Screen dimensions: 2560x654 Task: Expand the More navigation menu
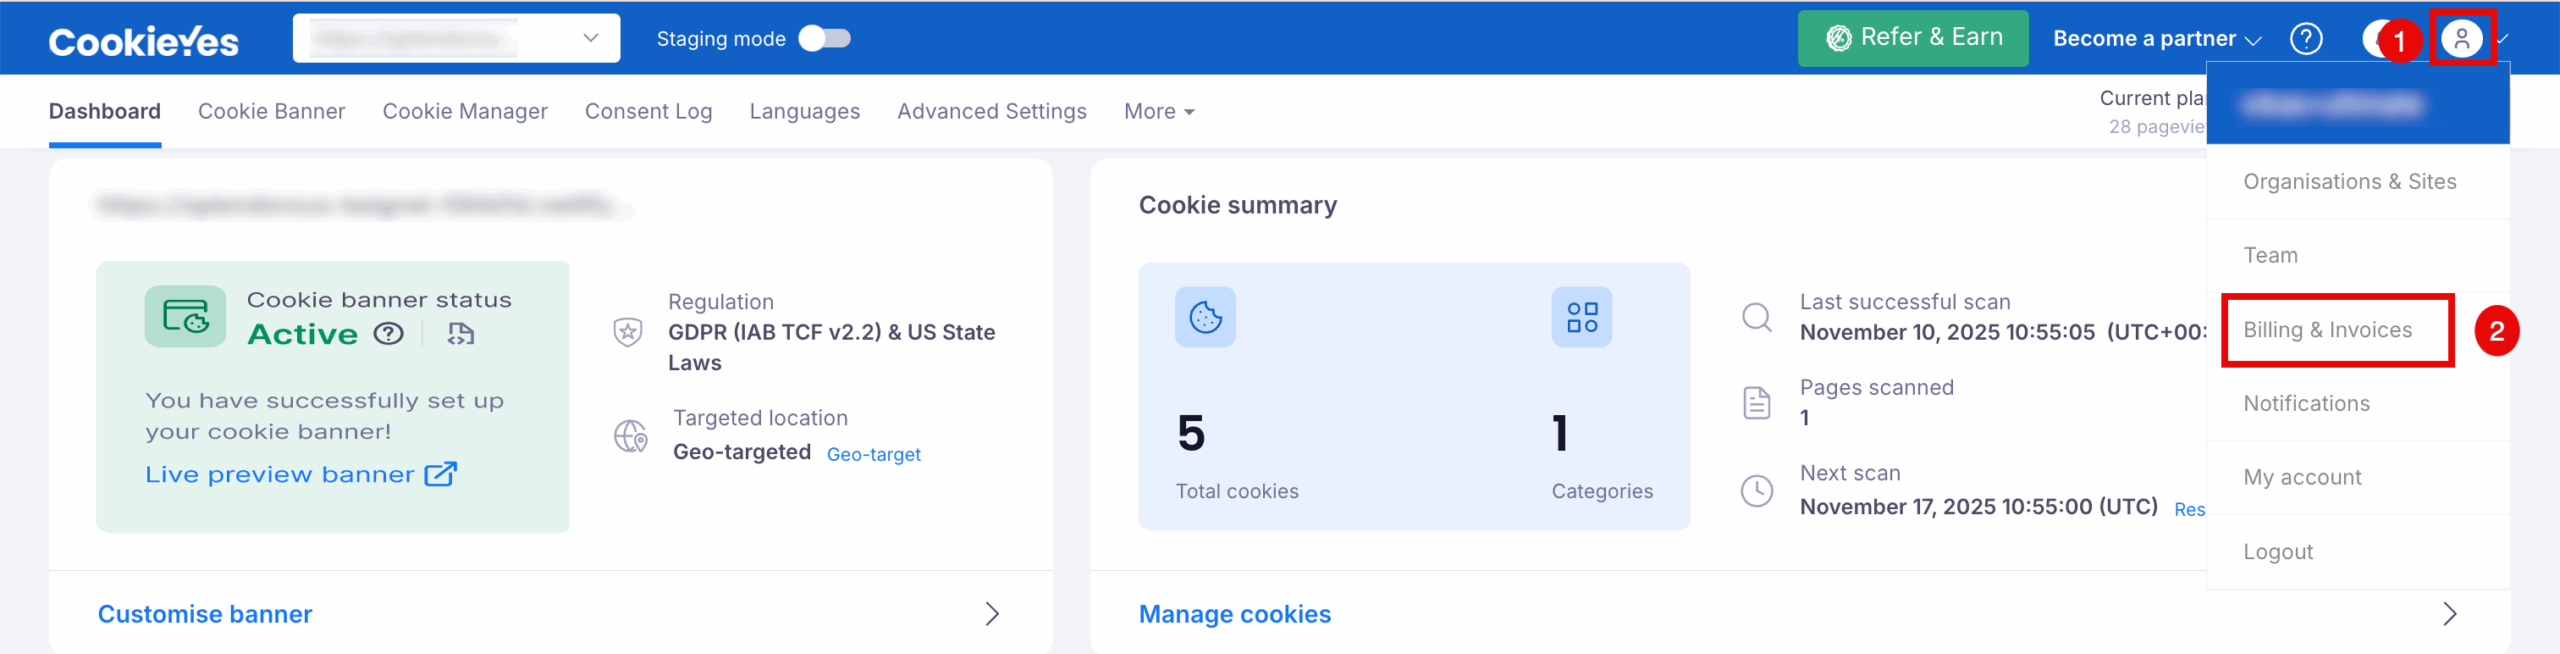(1159, 112)
